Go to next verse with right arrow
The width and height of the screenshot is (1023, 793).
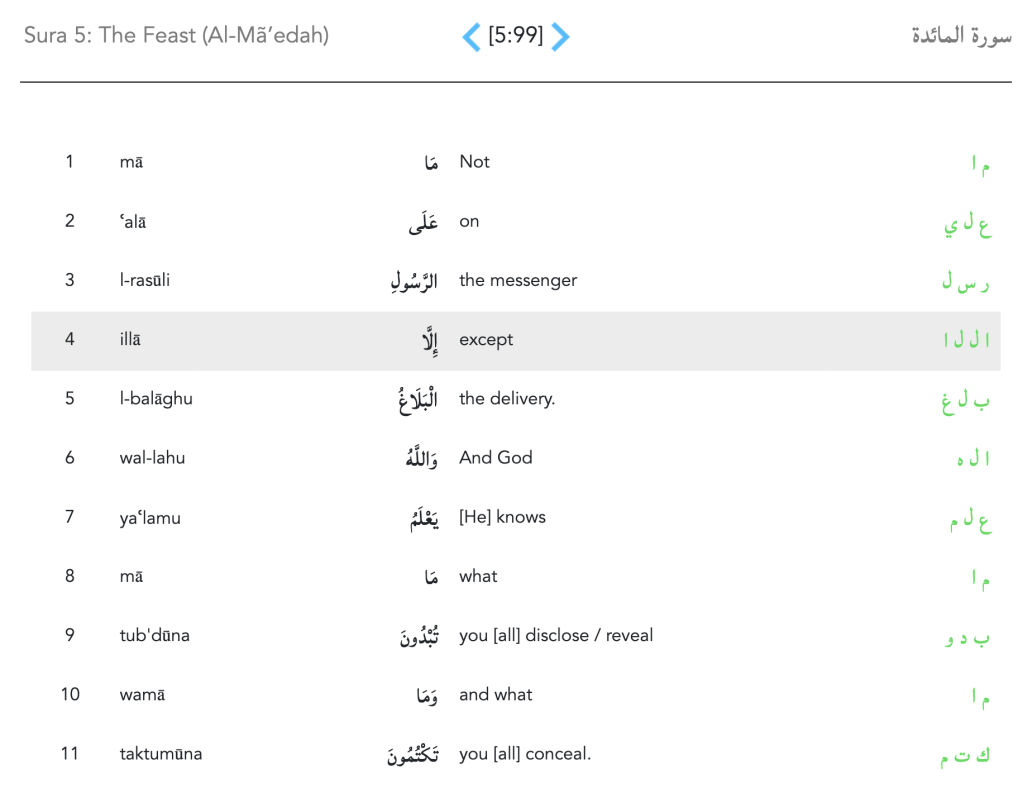pos(561,37)
